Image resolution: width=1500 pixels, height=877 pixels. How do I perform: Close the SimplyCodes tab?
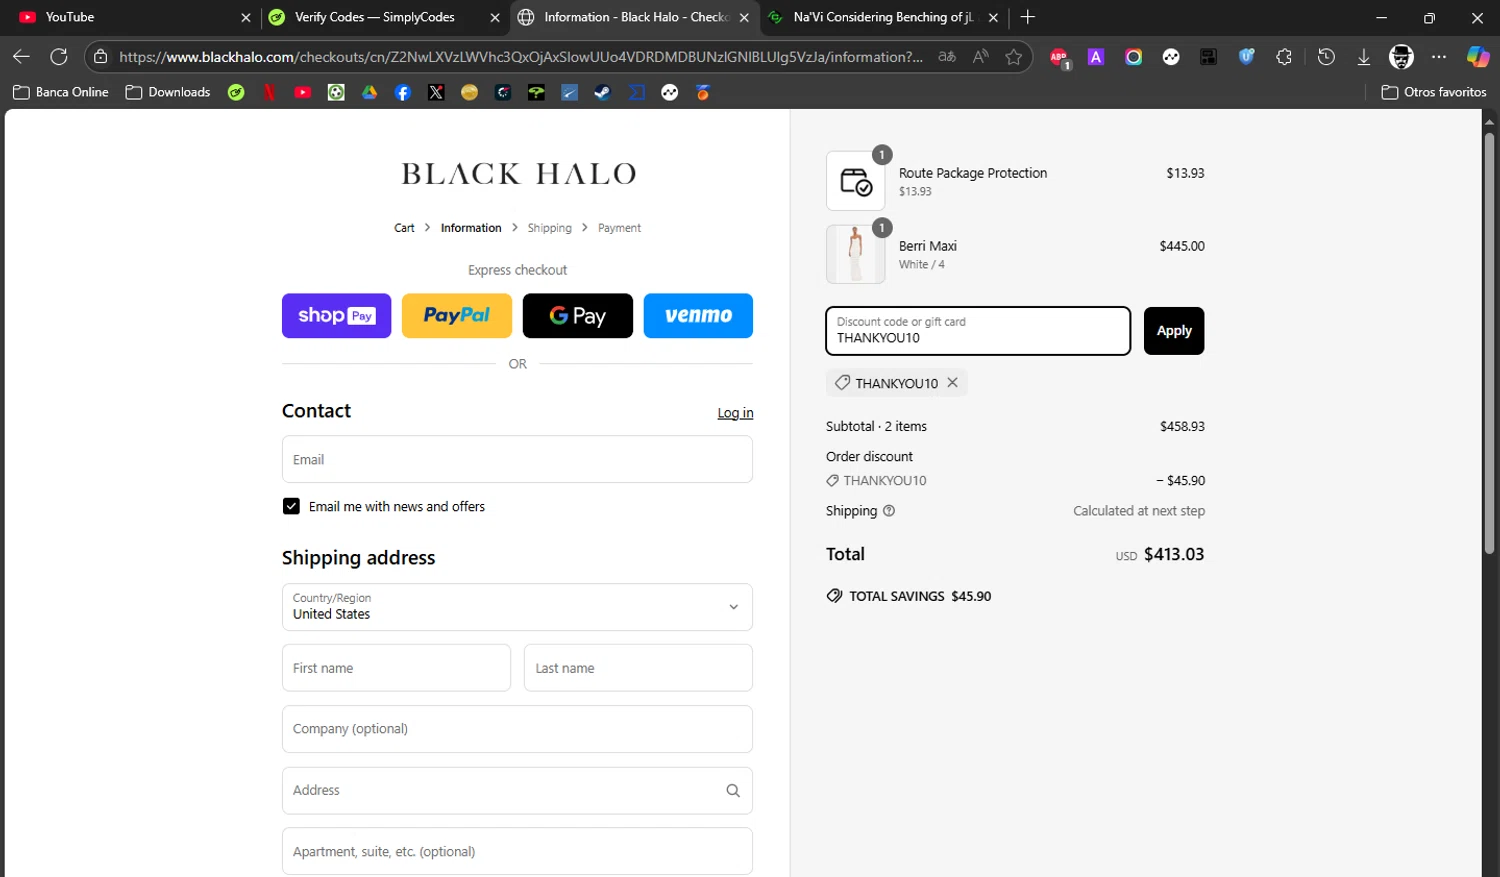pyautogui.click(x=495, y=17)
